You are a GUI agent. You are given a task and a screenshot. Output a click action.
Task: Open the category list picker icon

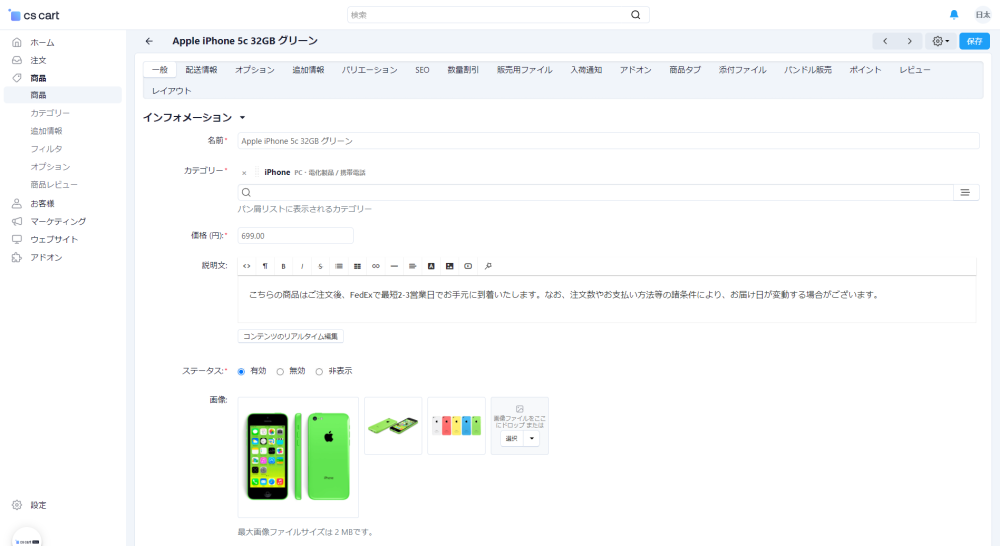(966, 193)
